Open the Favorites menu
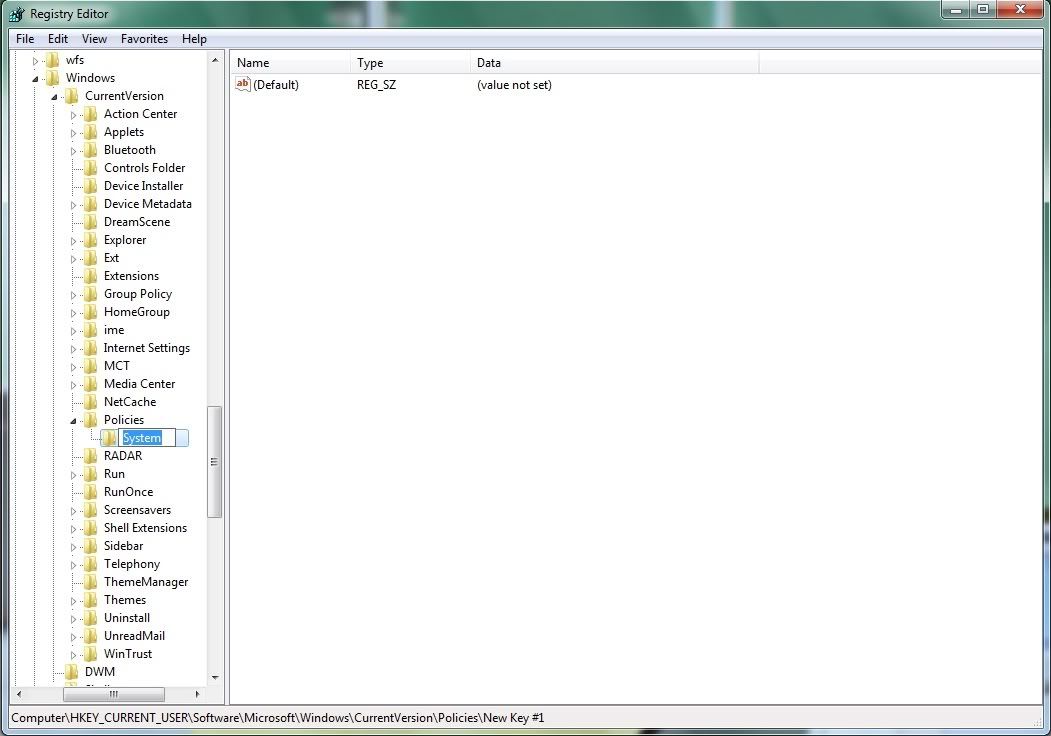Viewport: 1051px width, 736px height. click(x=144, y=39)
